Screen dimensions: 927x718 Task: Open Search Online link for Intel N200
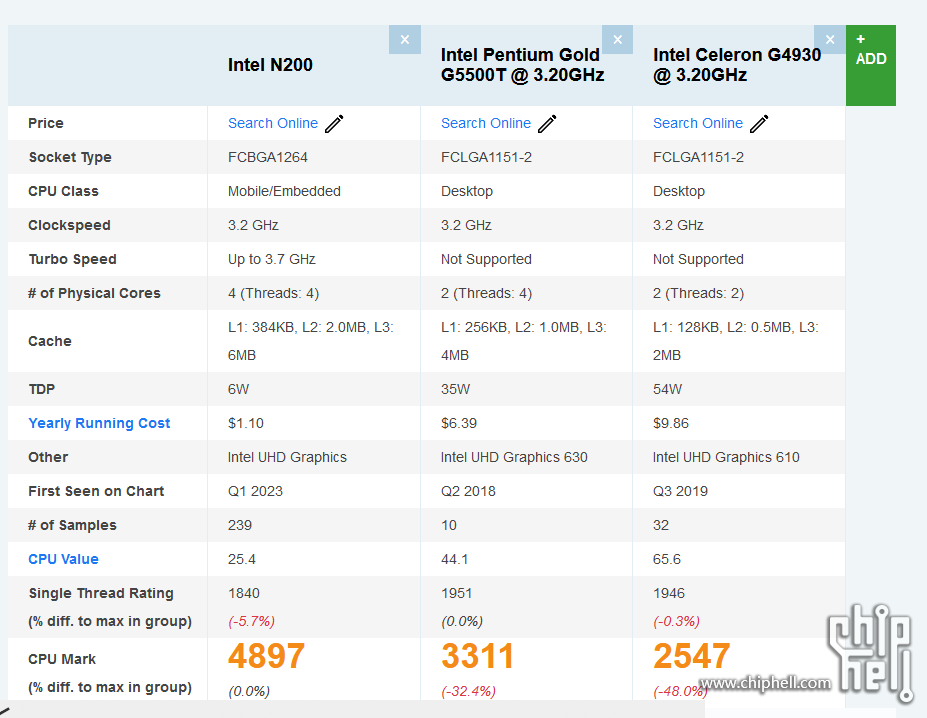(x=273, y=123)
